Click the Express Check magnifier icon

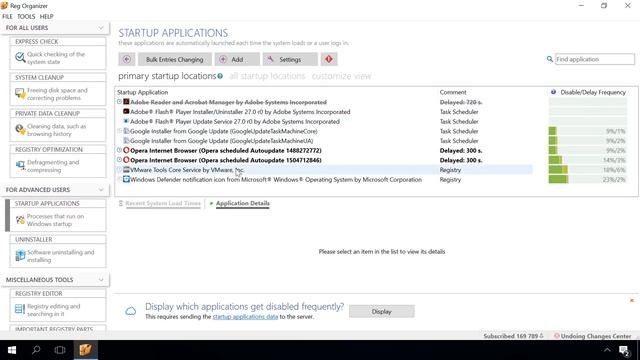[x=20, y=58]
